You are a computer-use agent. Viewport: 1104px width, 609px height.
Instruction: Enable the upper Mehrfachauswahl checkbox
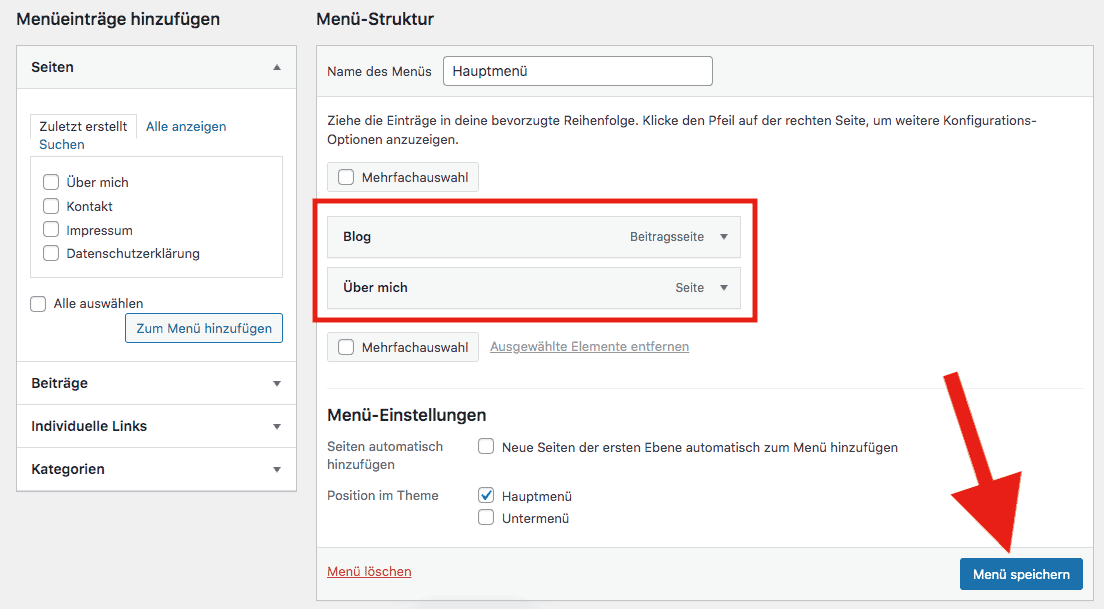[x=346, y=177]
